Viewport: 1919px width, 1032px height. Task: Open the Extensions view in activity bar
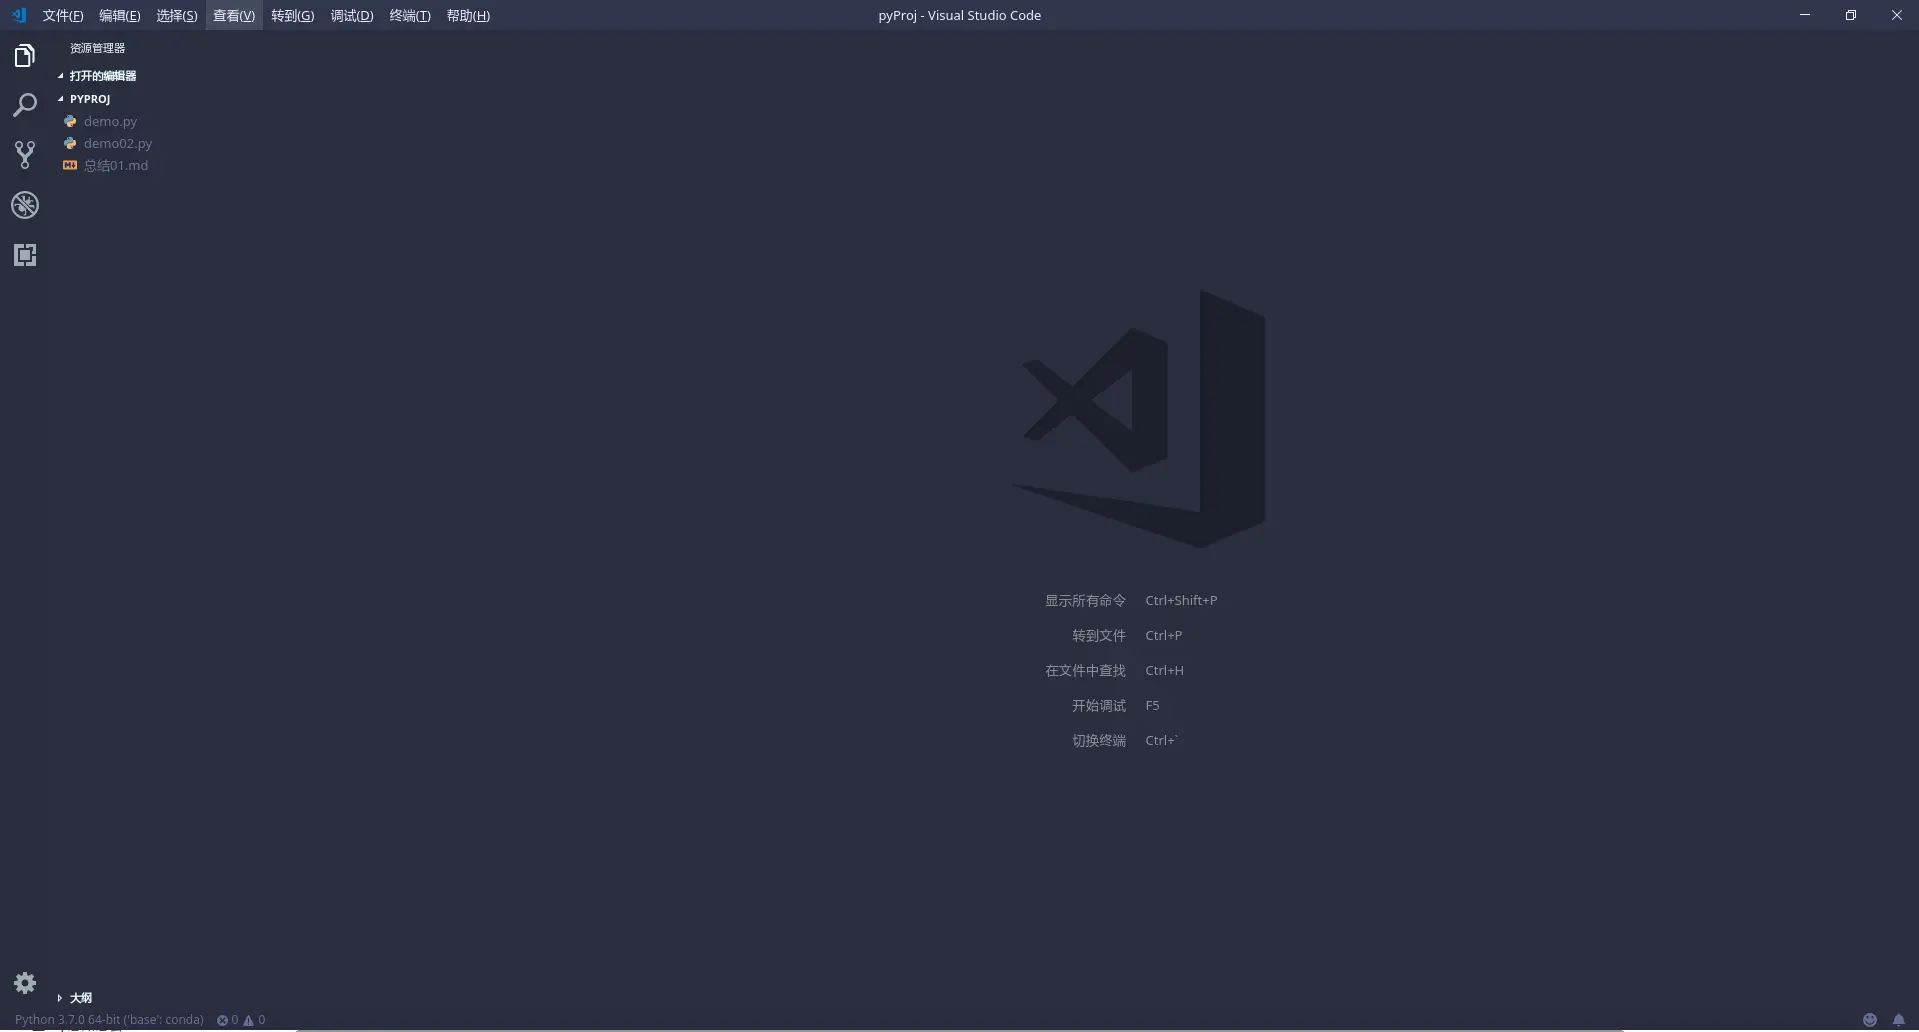pyautogui.click(x=25, y=255)
